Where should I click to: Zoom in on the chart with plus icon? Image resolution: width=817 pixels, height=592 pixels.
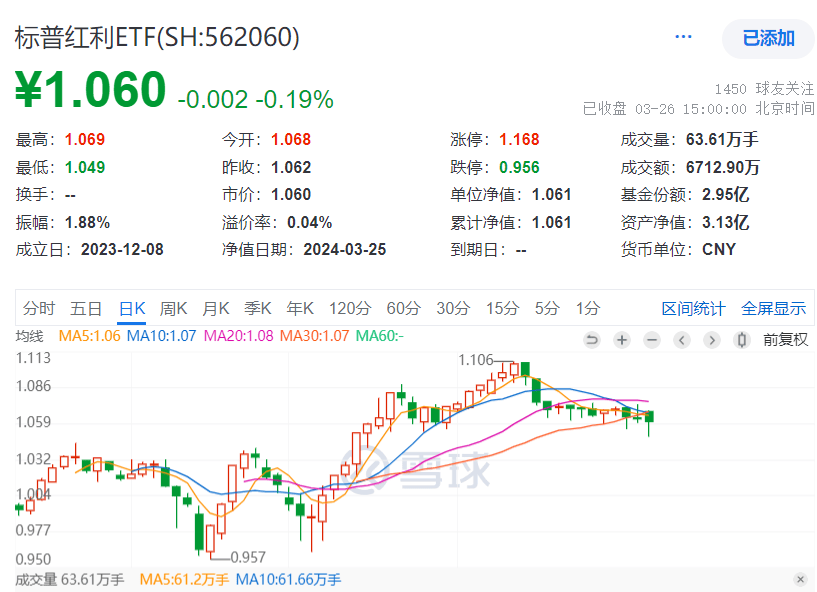621,340
